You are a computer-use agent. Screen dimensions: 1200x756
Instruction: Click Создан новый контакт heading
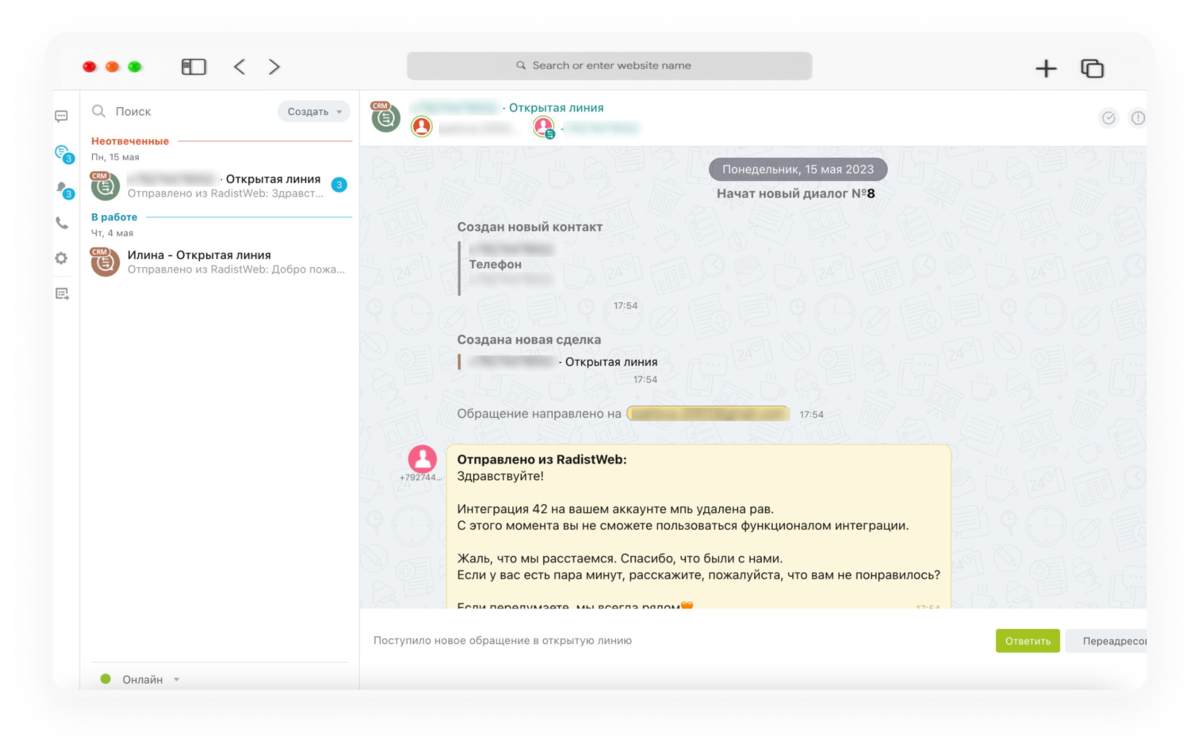coord(530,227)
